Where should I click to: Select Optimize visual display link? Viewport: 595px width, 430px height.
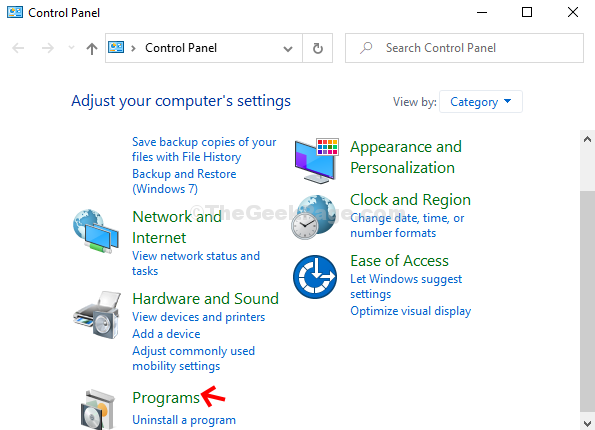(411, 311)
